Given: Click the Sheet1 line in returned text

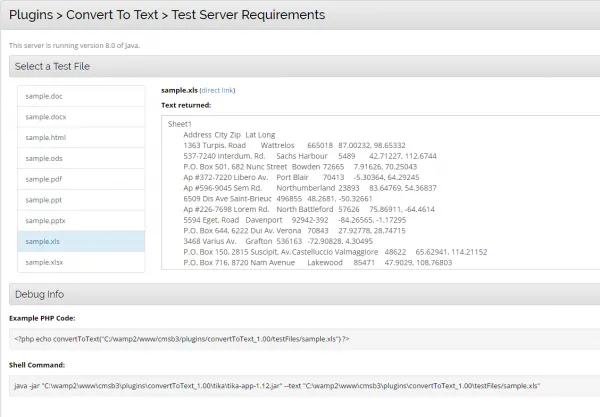Looking at the screenshot, I should (x=181, y=124).
